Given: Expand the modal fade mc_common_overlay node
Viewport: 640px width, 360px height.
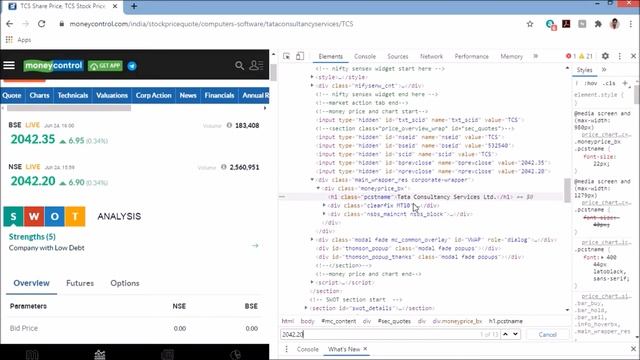Looking at the screenshot, I should tap(312, 240).
